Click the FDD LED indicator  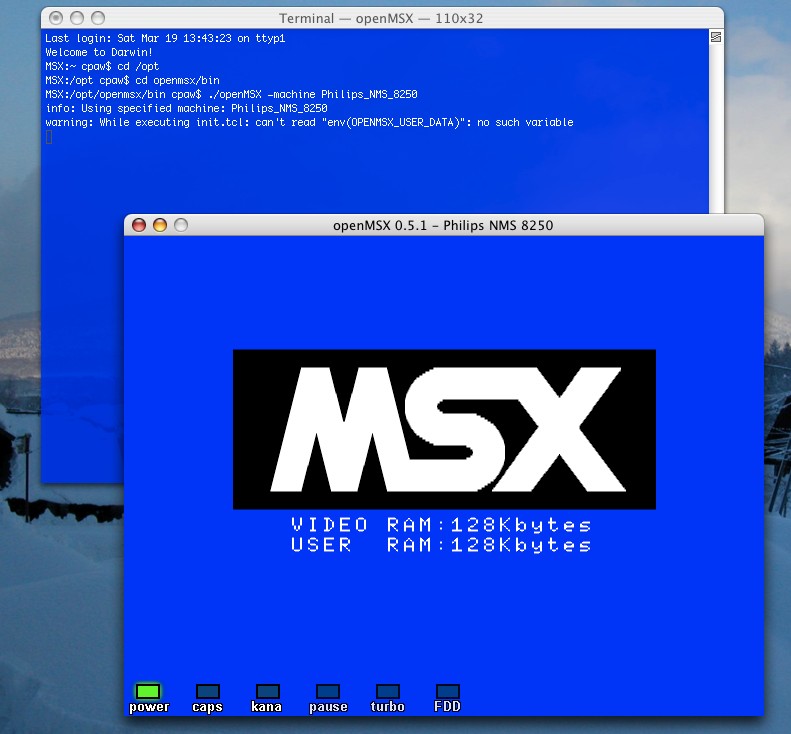tap(447, 691)
